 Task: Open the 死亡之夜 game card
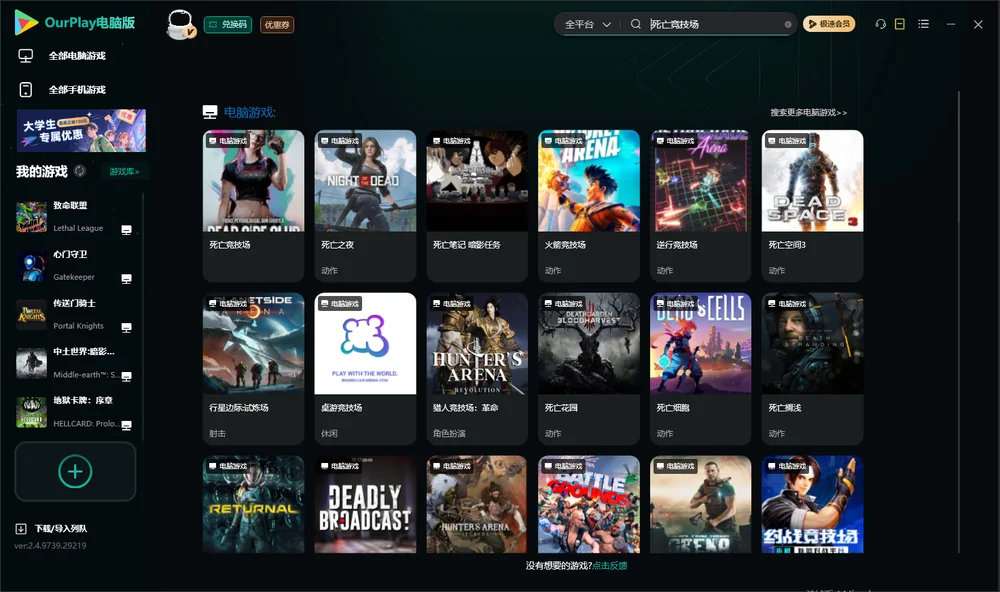(365, 205)
